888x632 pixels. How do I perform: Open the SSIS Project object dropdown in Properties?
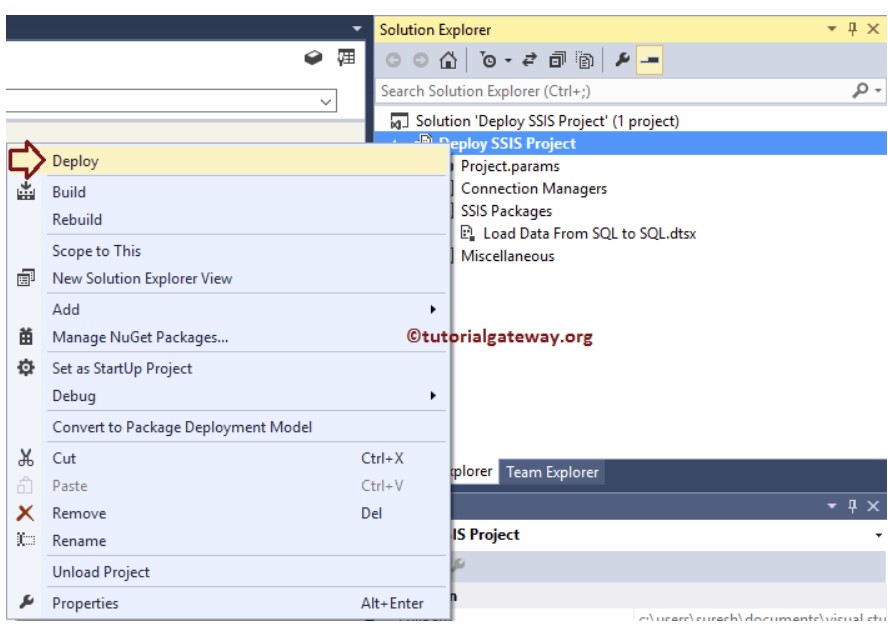(878, 535)
